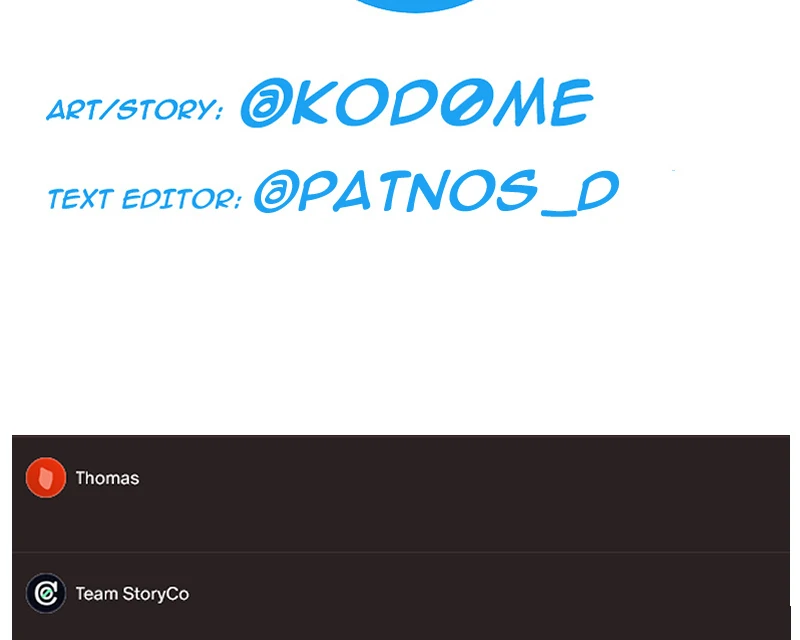The image size is (800, 640).
Task: Click the green letter inside the StoryCo logo
Action: pos(46,594)
